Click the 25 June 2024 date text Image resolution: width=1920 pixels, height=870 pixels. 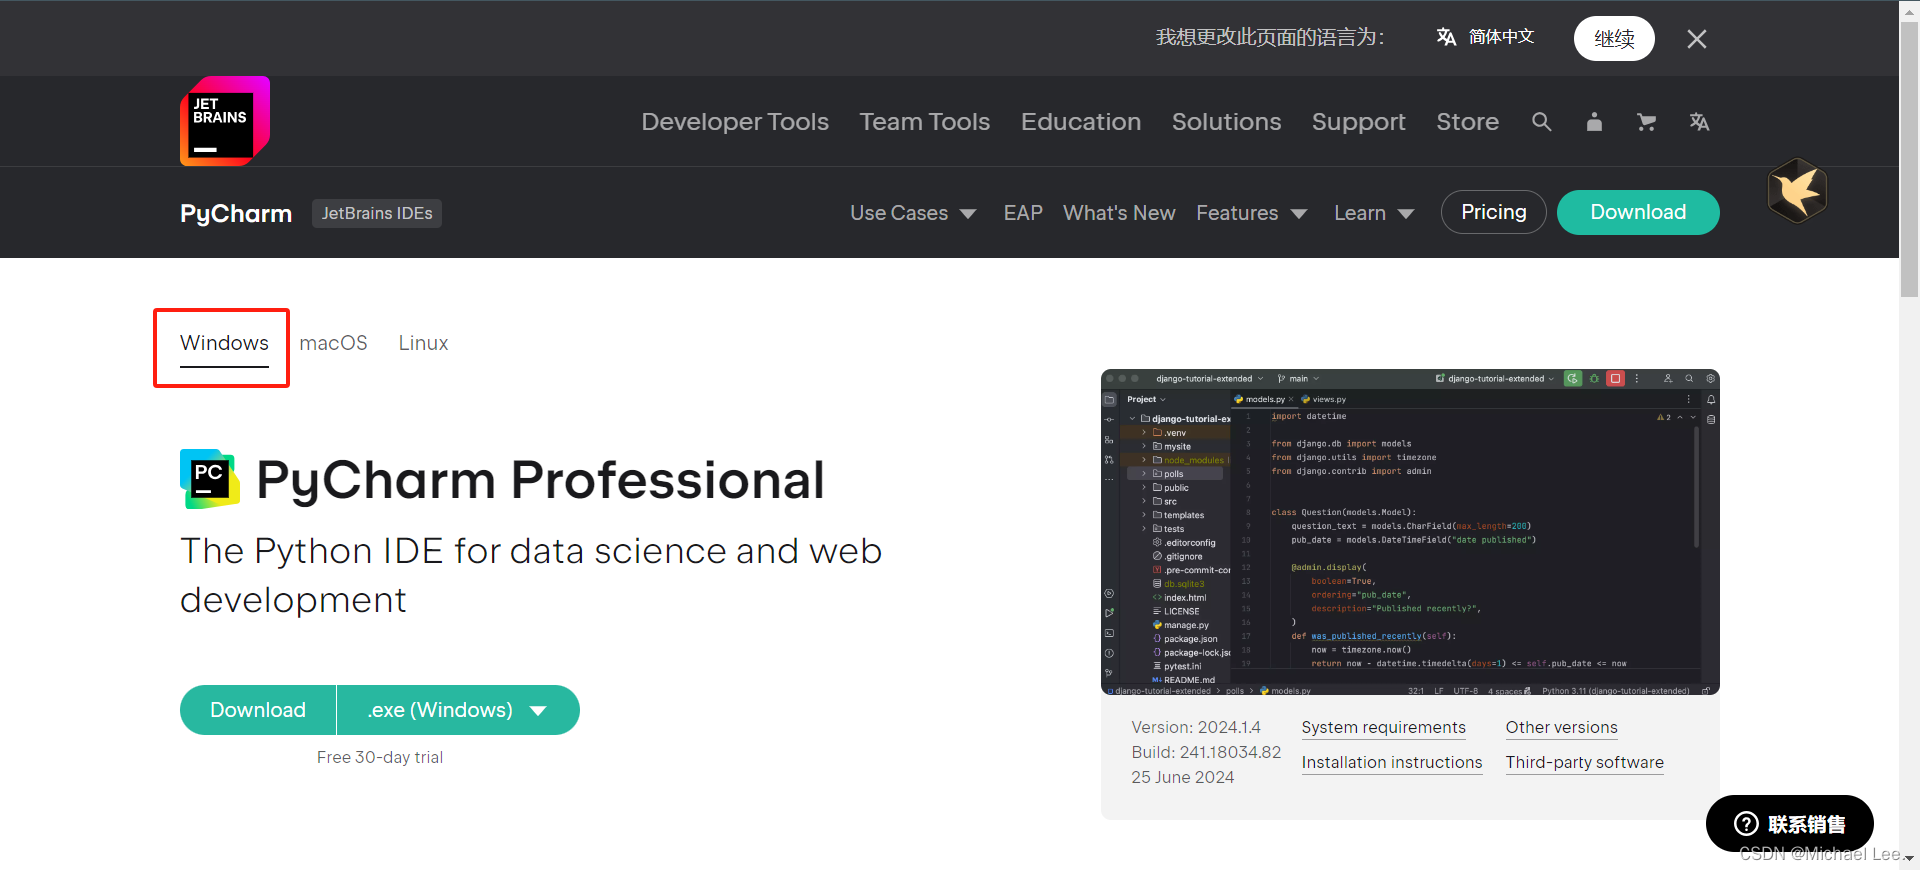[x=1182, y=777]
